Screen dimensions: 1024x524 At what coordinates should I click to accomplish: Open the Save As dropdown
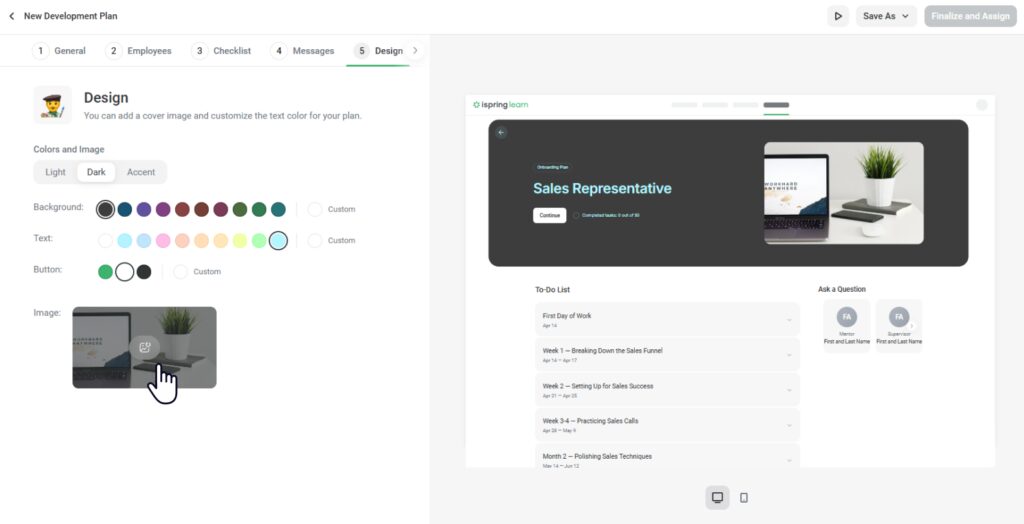[886, 16]
